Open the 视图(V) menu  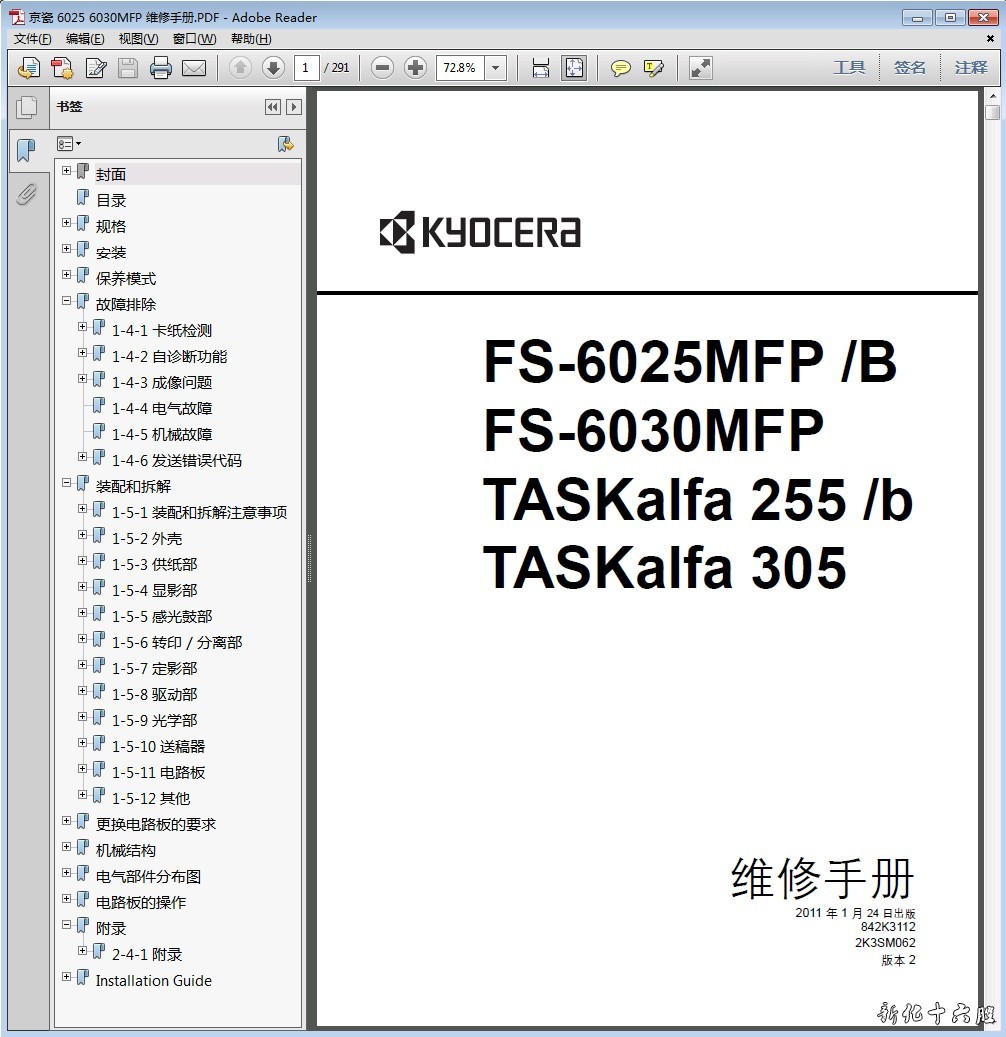[x=138, y=39]
